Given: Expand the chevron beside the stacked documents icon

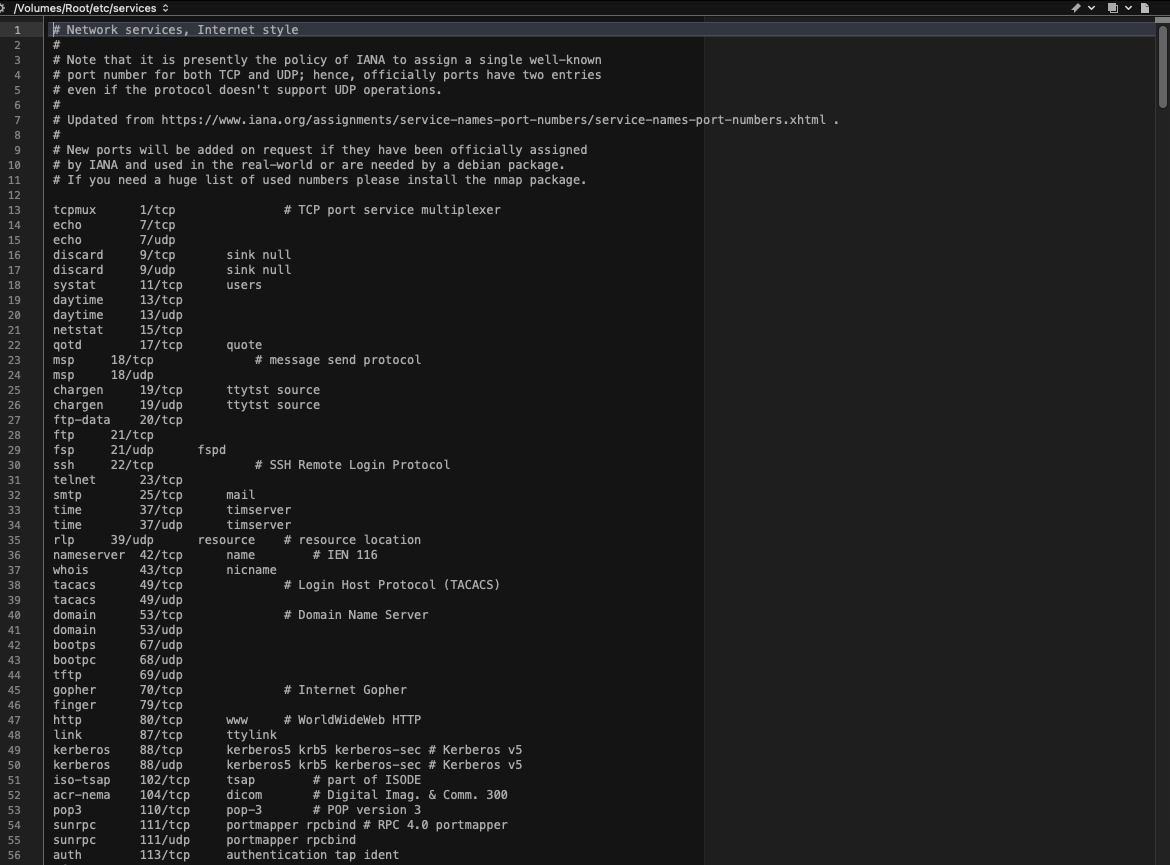Looking at the screenshot, I should [1128, 8].
